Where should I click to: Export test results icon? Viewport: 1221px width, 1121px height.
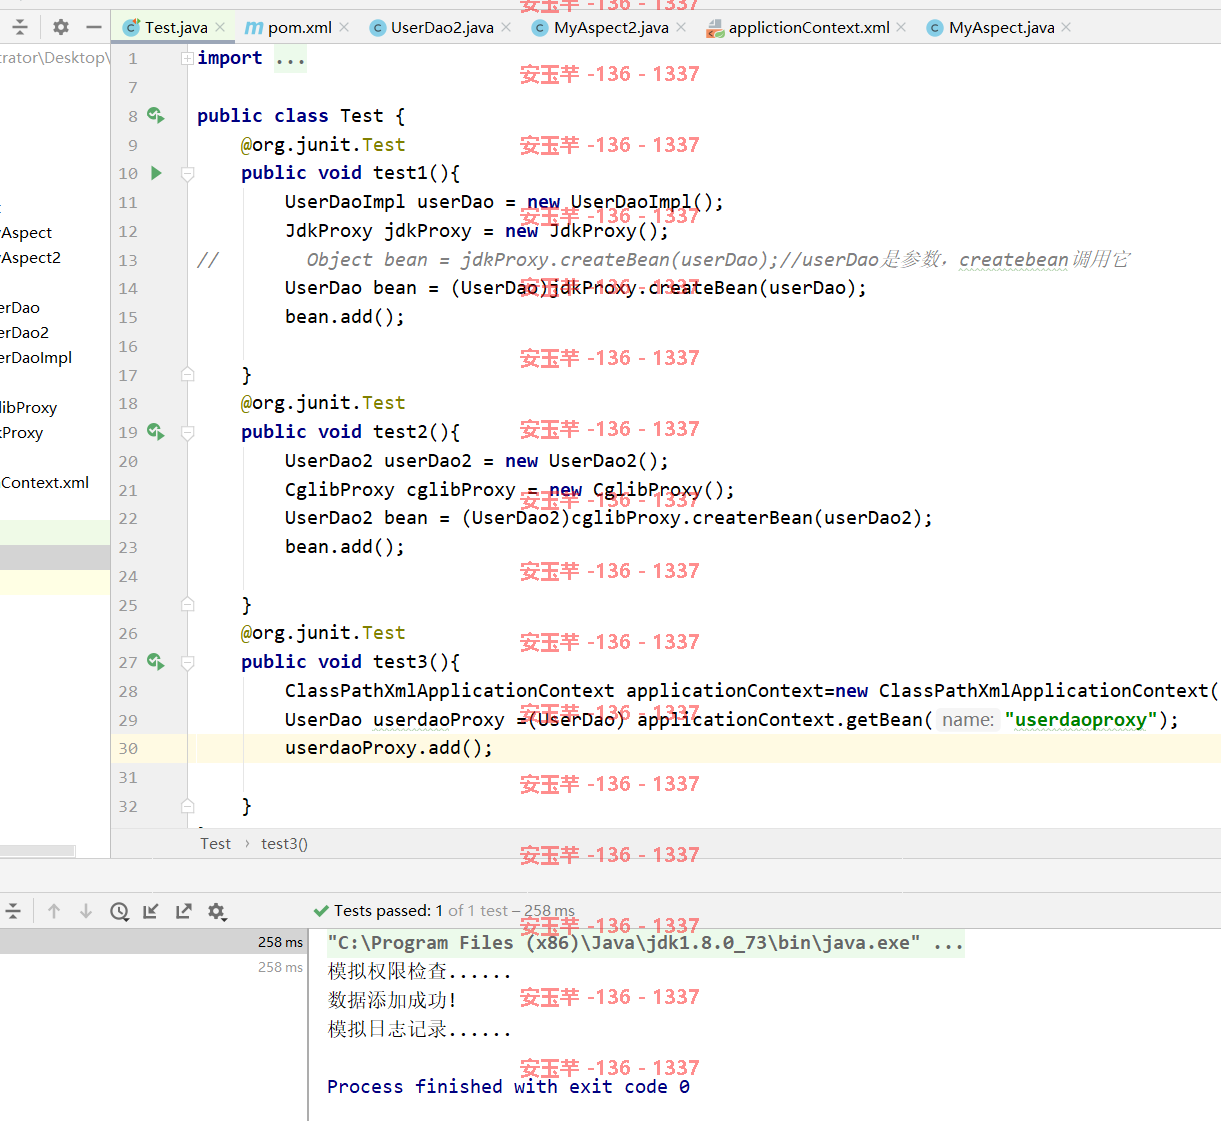(183, 911)
